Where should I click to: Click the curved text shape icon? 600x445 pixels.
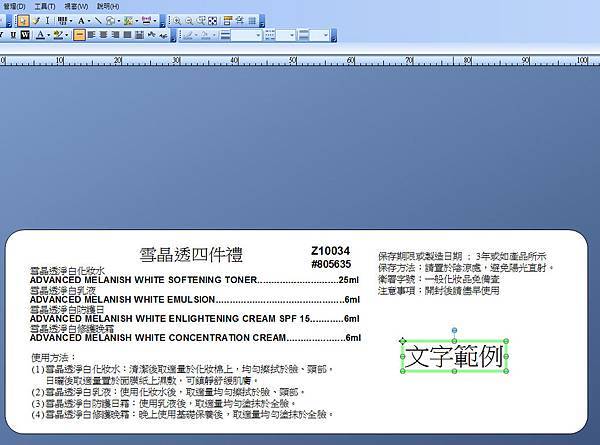tap(152, 35)
